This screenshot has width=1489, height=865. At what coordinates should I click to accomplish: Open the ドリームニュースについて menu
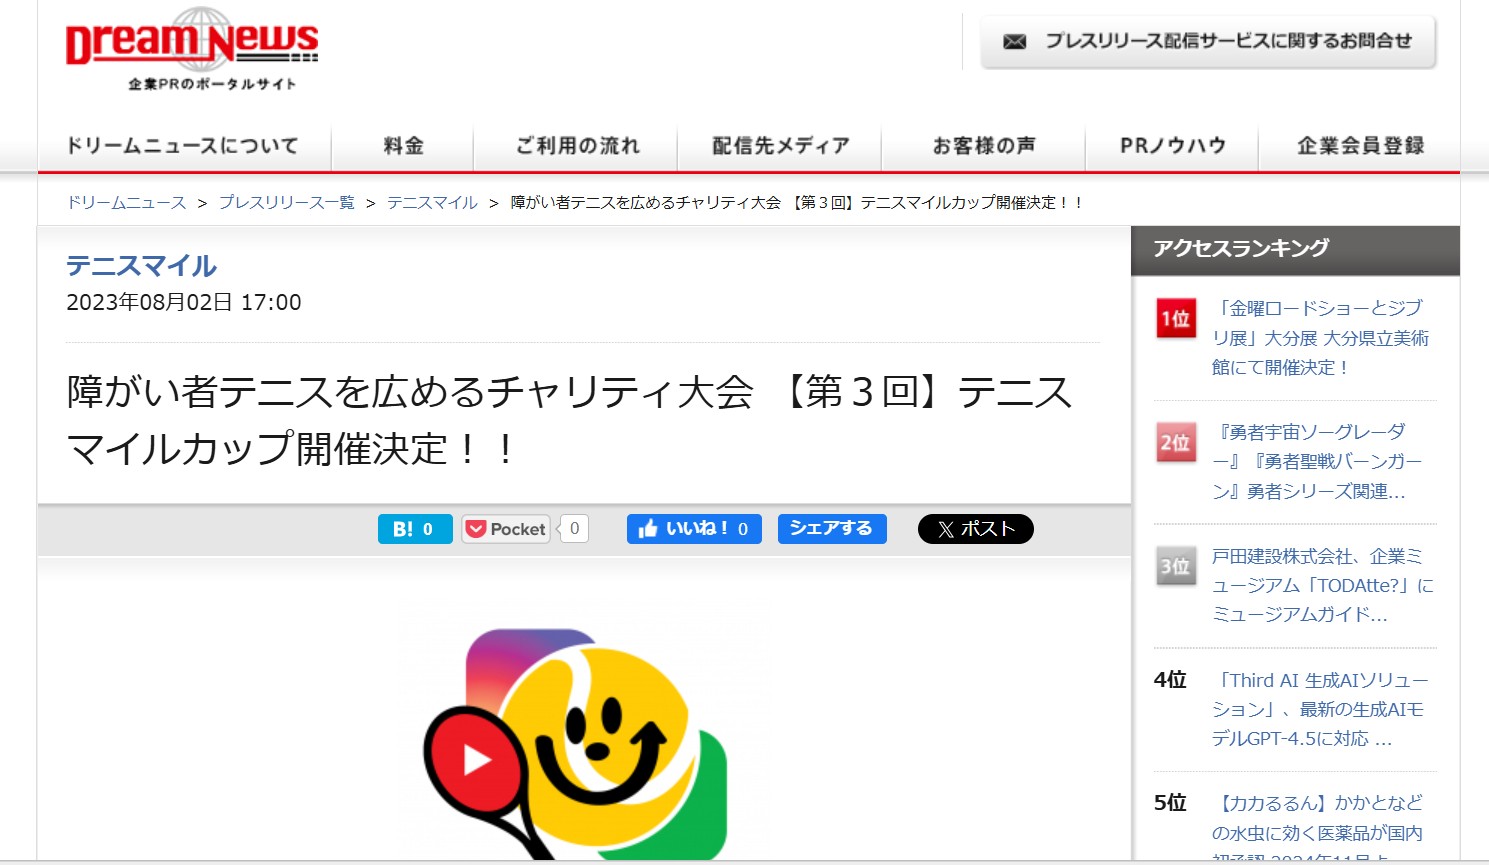tap(183, 146)
